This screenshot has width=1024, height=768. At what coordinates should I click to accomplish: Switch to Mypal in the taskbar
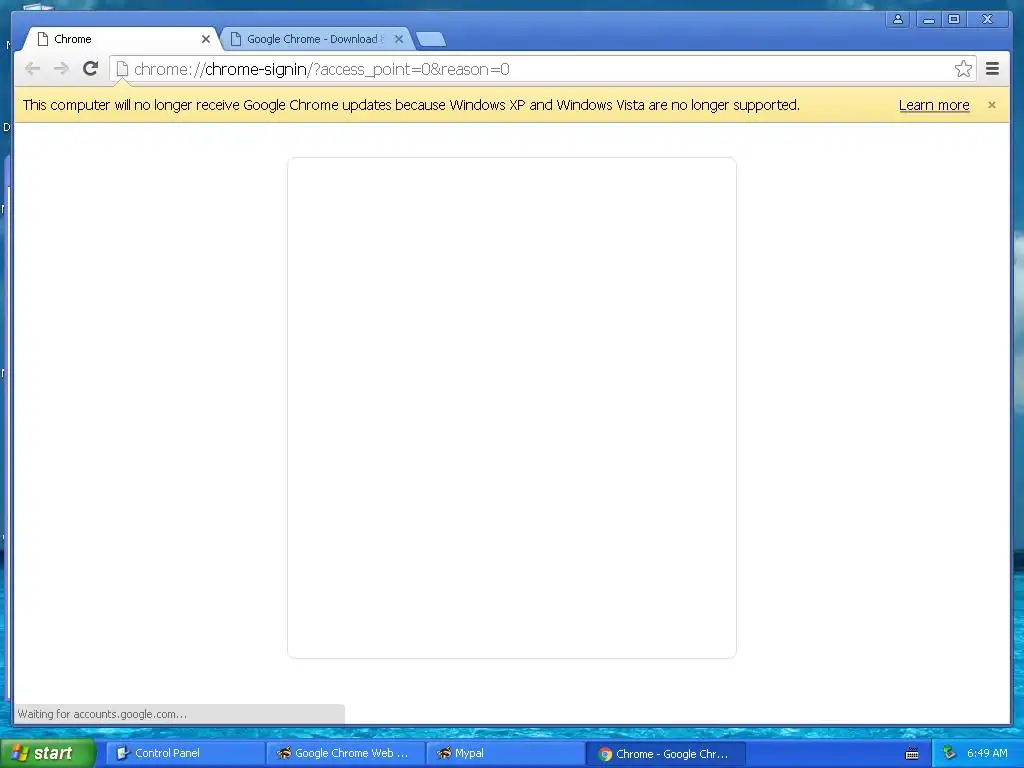[506, 753]
